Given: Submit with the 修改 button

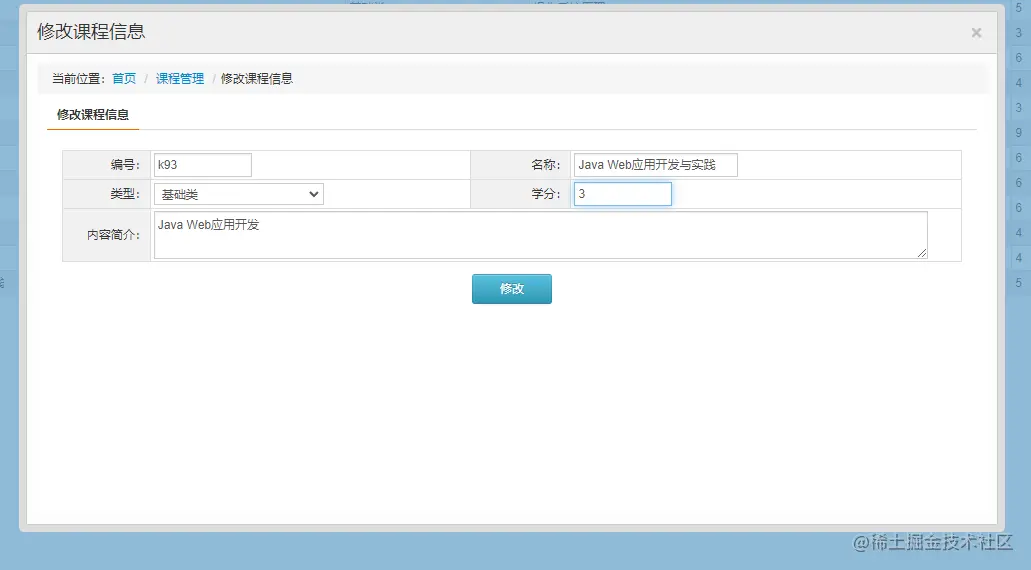Looking at the screenshot, I should 512,289.
